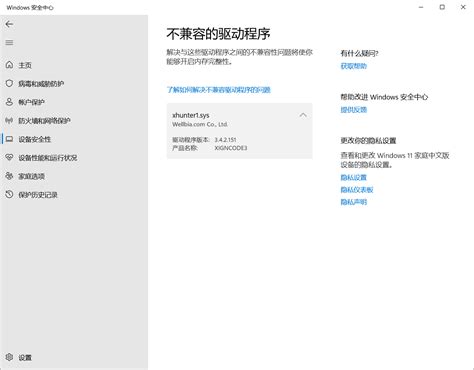Viewport: 474px width, 370px height.
Task: Click the home icon beside 主页
Action: click(x=9, y=65)
